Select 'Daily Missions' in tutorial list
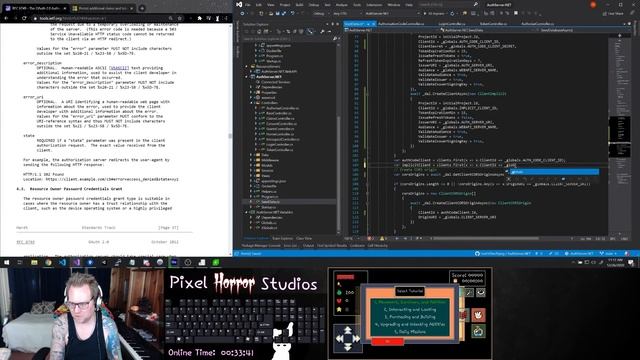Screen dimensions: 640x360 (410, 332)
